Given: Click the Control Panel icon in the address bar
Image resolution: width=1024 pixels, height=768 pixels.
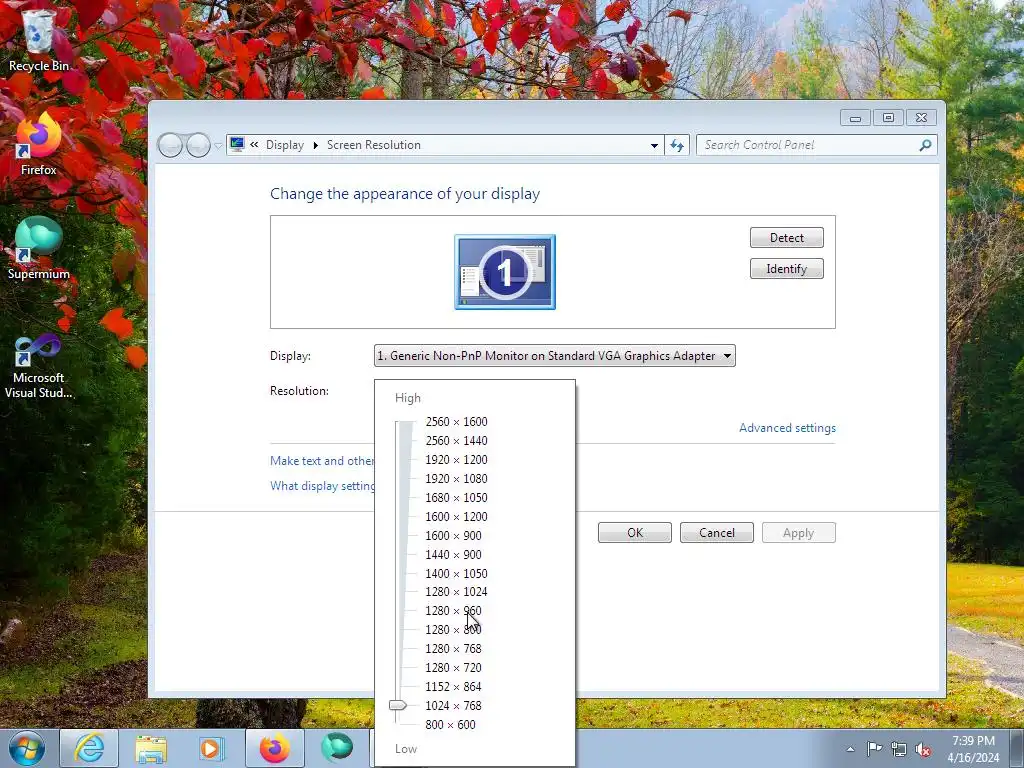Looking at the screenshot, I should pyautogui.click(x=238, y=144).
